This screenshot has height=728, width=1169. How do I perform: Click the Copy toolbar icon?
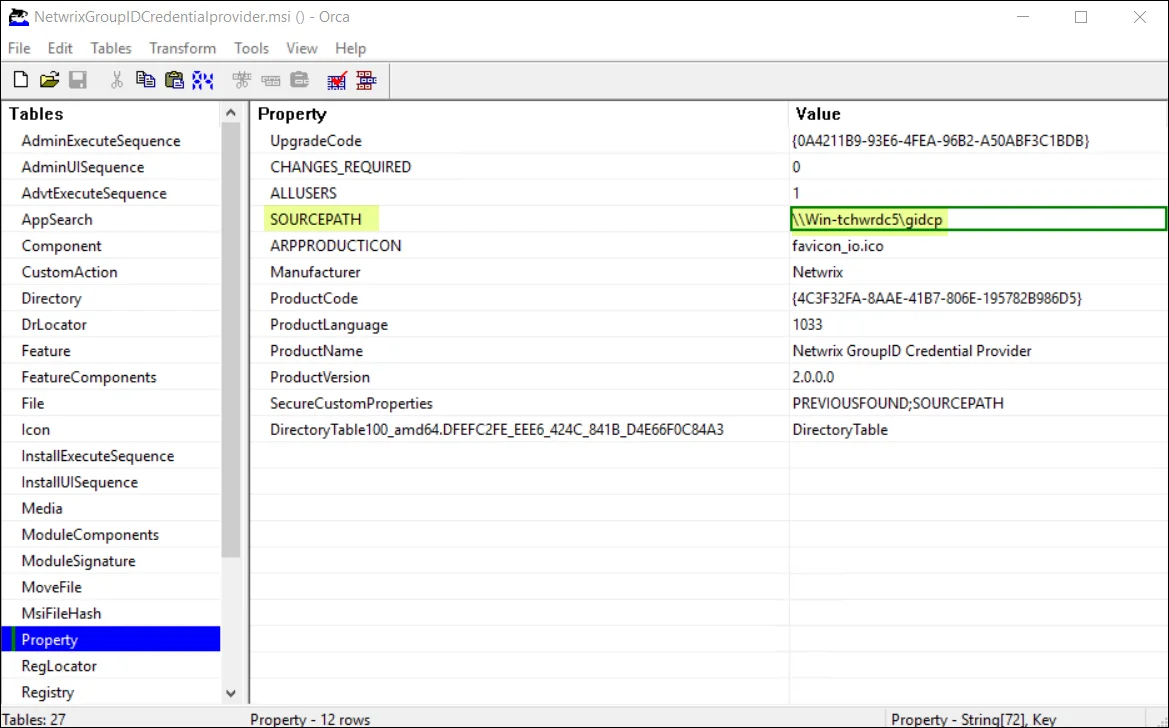click(x=145, y=80)
